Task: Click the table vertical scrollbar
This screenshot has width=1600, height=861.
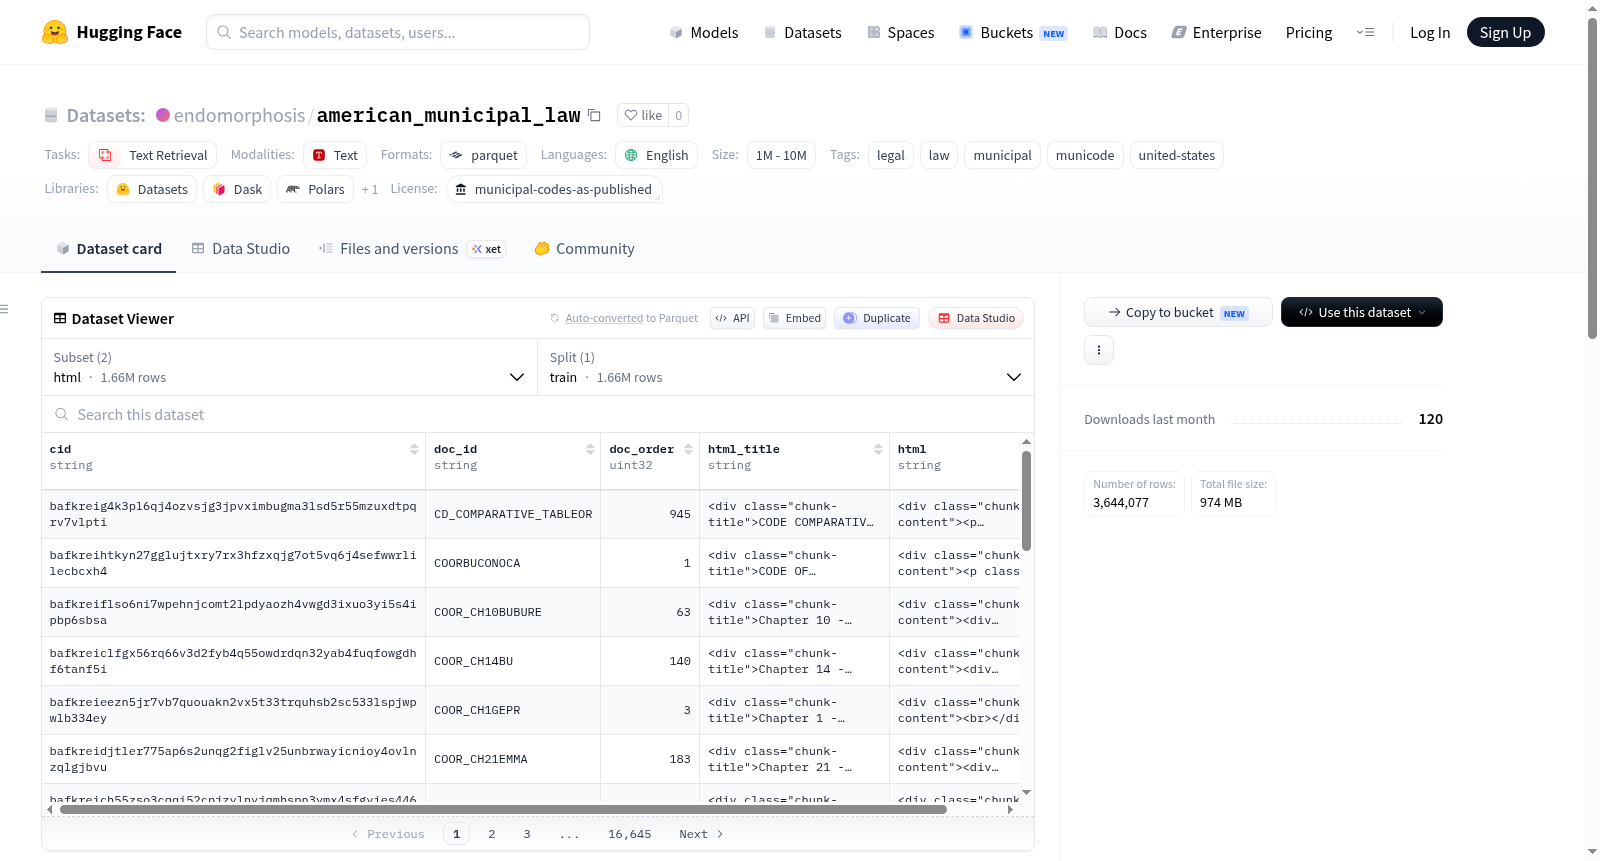Action: pyautogui.click(x=1026, y=500)
